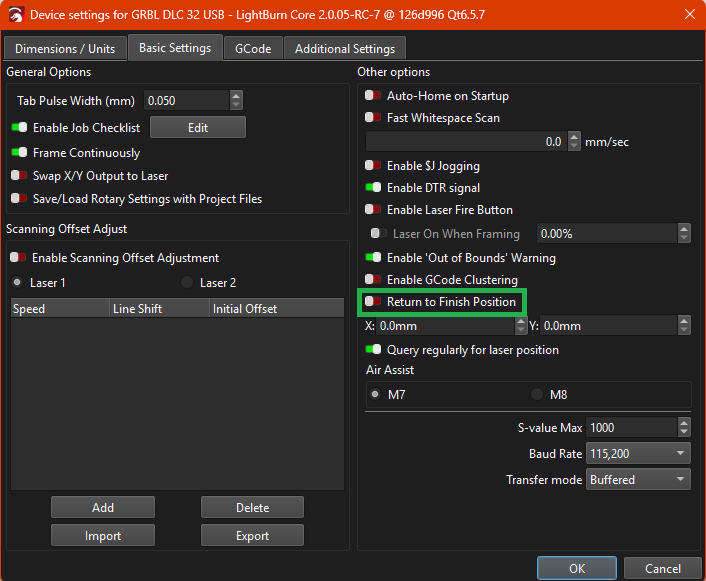The width and height of the screenshot is (706, 581).
Task: Enable Return to Finish Position
Action: (x=373, y=301)
